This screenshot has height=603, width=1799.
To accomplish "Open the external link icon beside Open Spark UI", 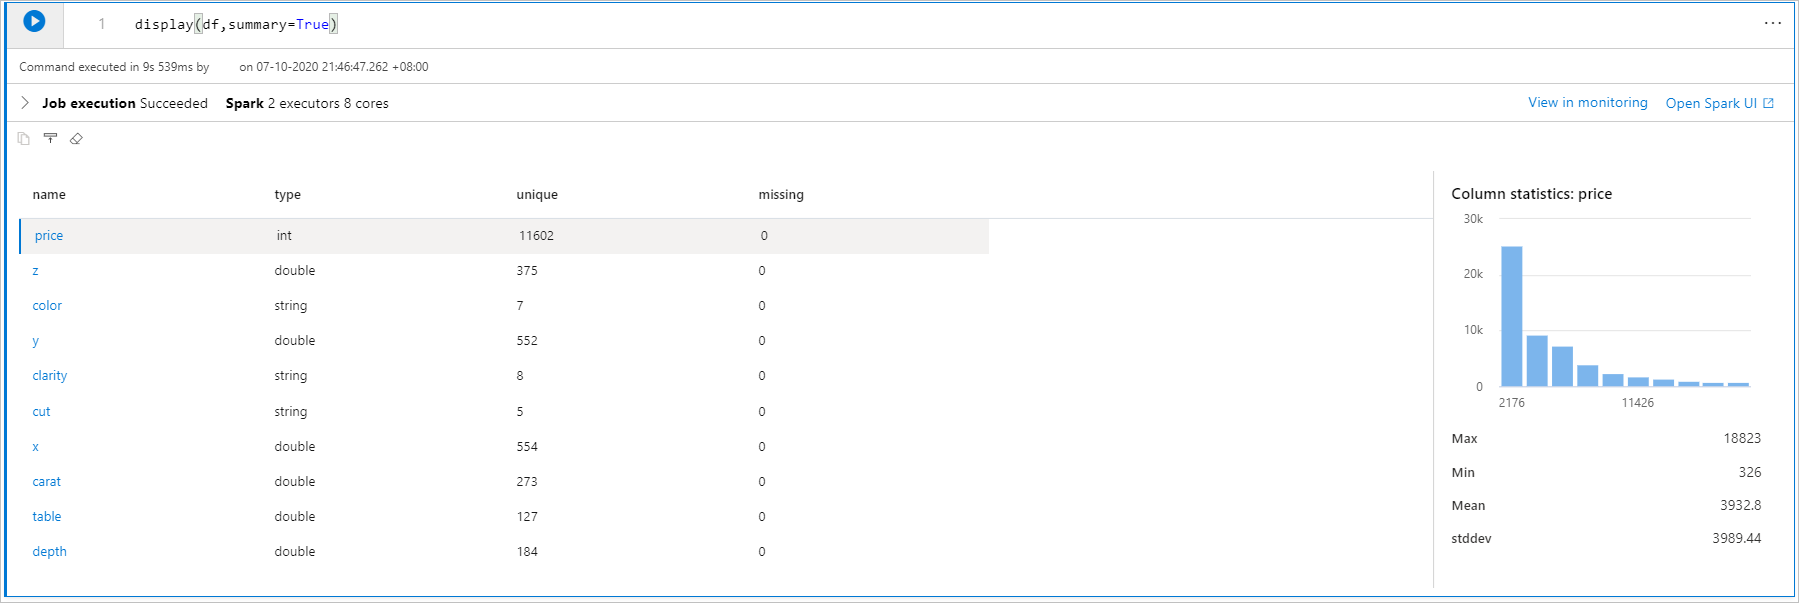I will pos(1768,103).
